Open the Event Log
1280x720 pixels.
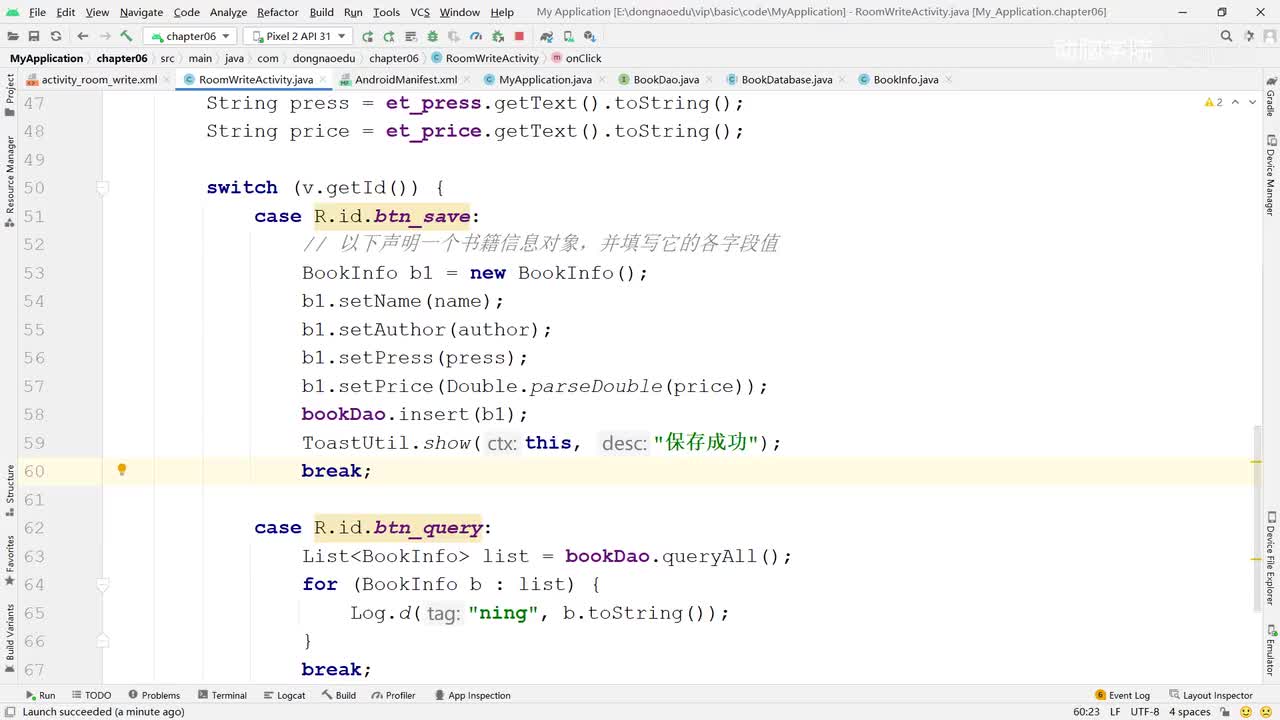coord(1123,695)
